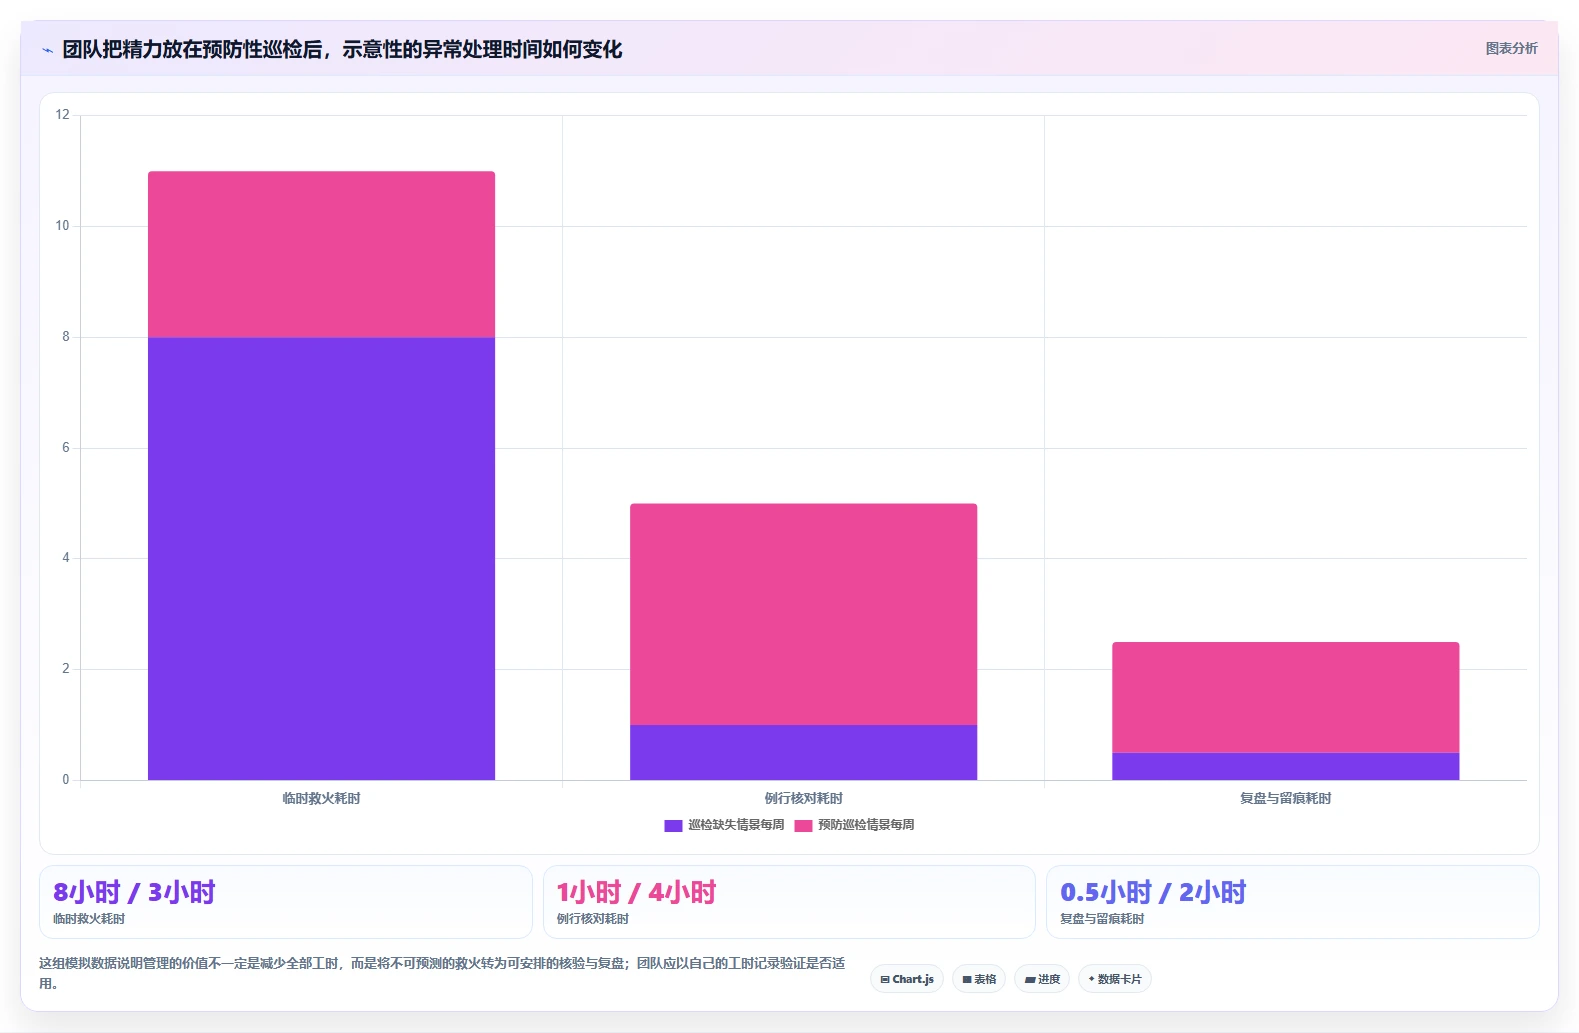This screenshot has height=1033, width=1579.
Task: Click the y-axis tick label 2
Action: pyautogui.click(x=66, y=669)
